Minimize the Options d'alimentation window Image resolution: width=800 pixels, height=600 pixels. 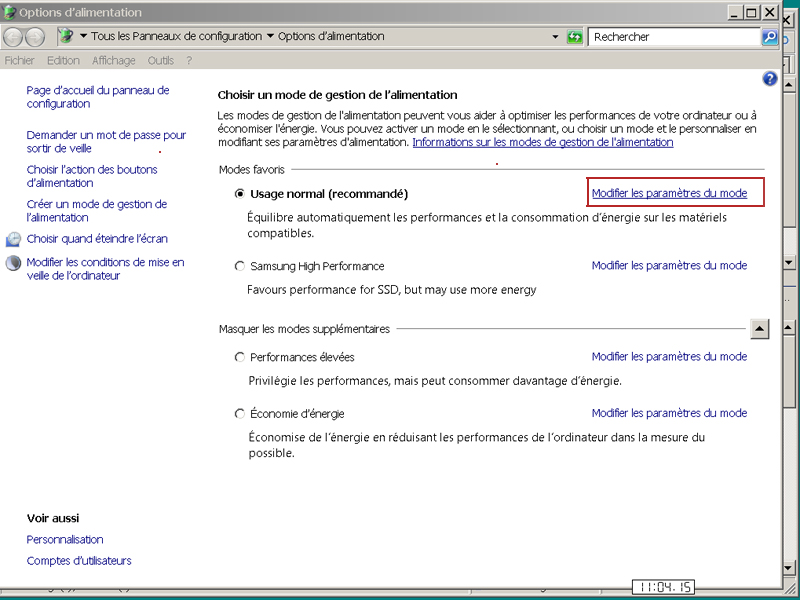pos(734,13)
